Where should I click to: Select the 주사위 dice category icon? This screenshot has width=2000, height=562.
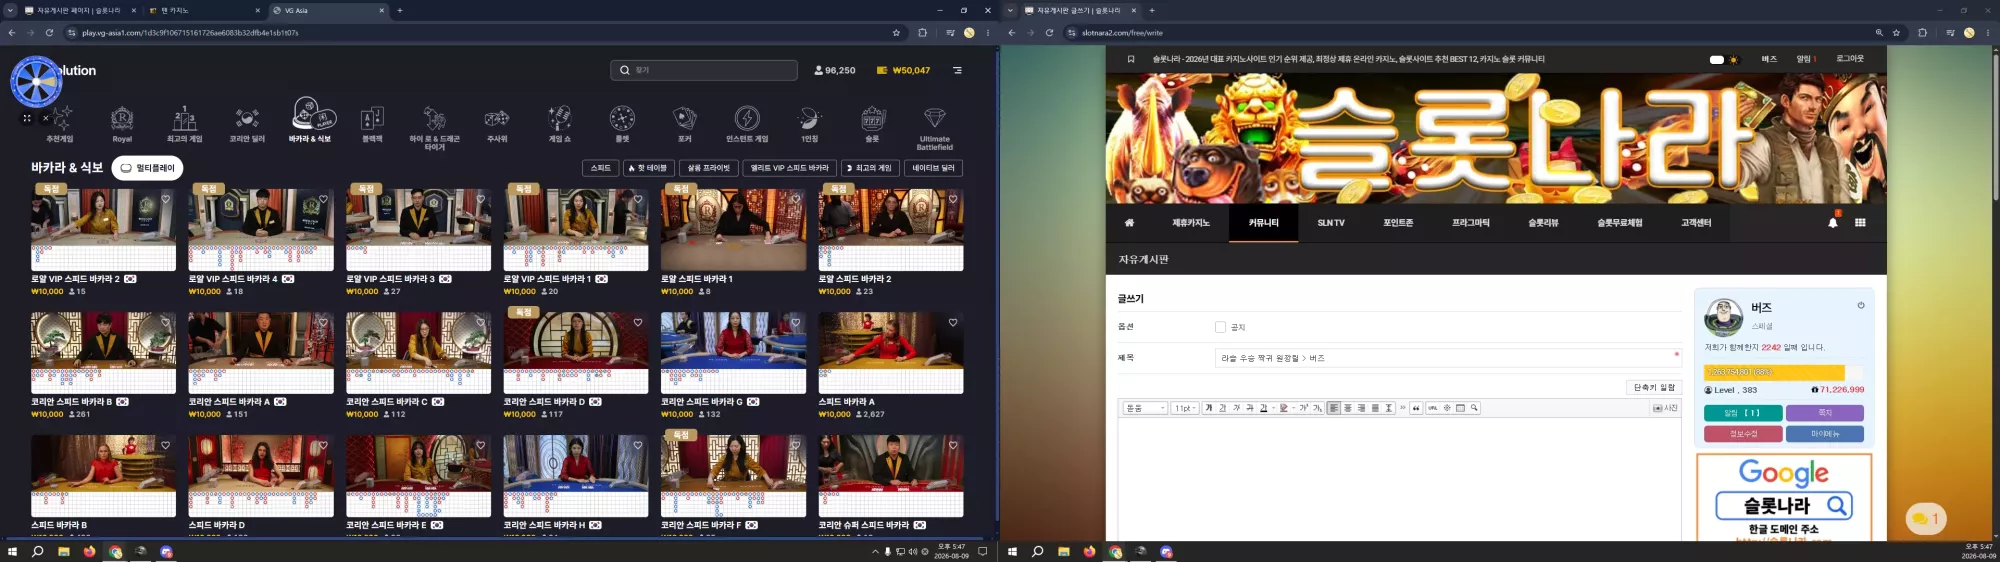point(497,119)
